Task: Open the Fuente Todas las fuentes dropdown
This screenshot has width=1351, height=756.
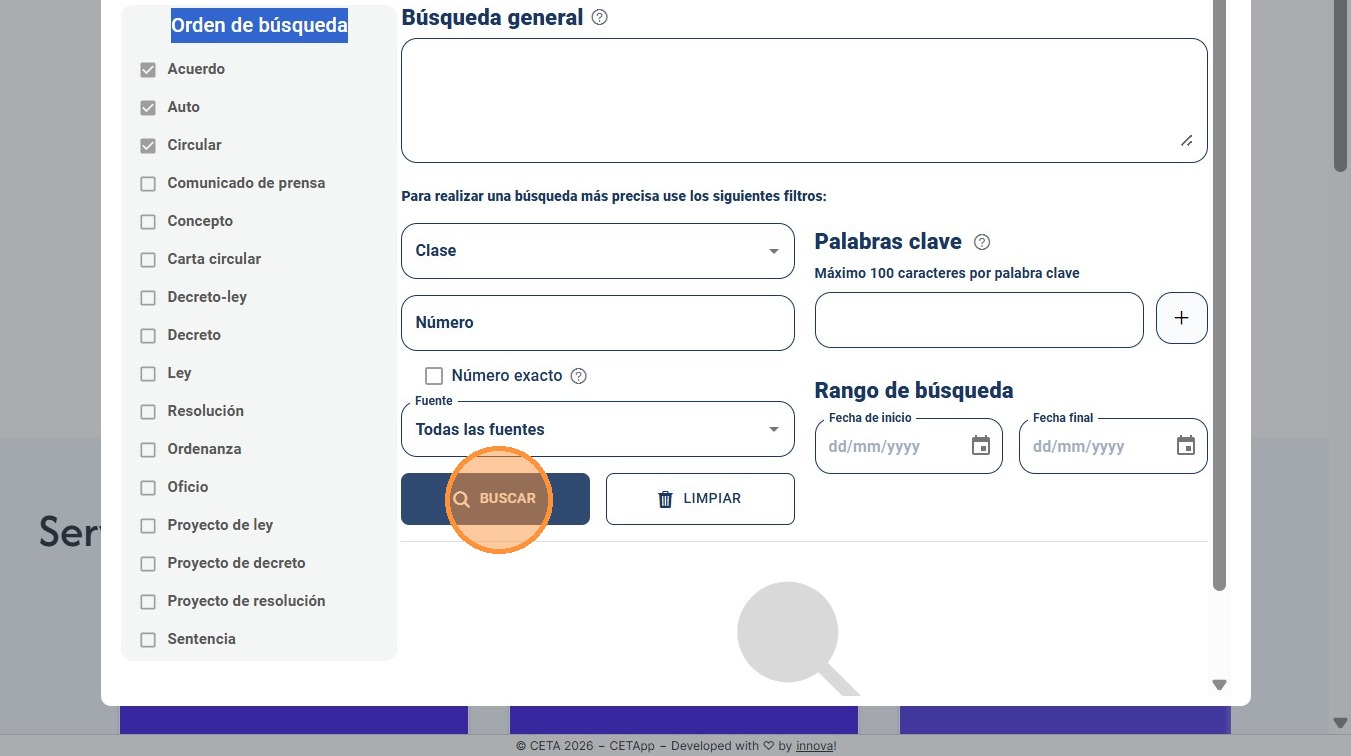Action: click(x=598, y=429)
